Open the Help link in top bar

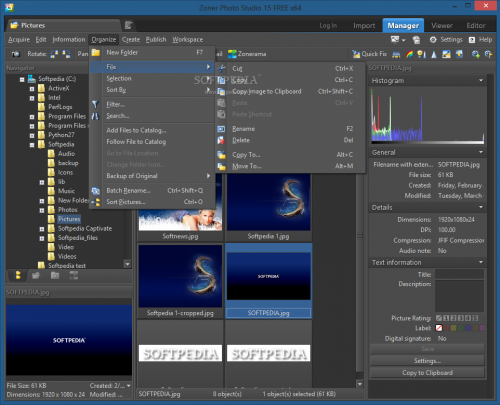coord(480,40)
